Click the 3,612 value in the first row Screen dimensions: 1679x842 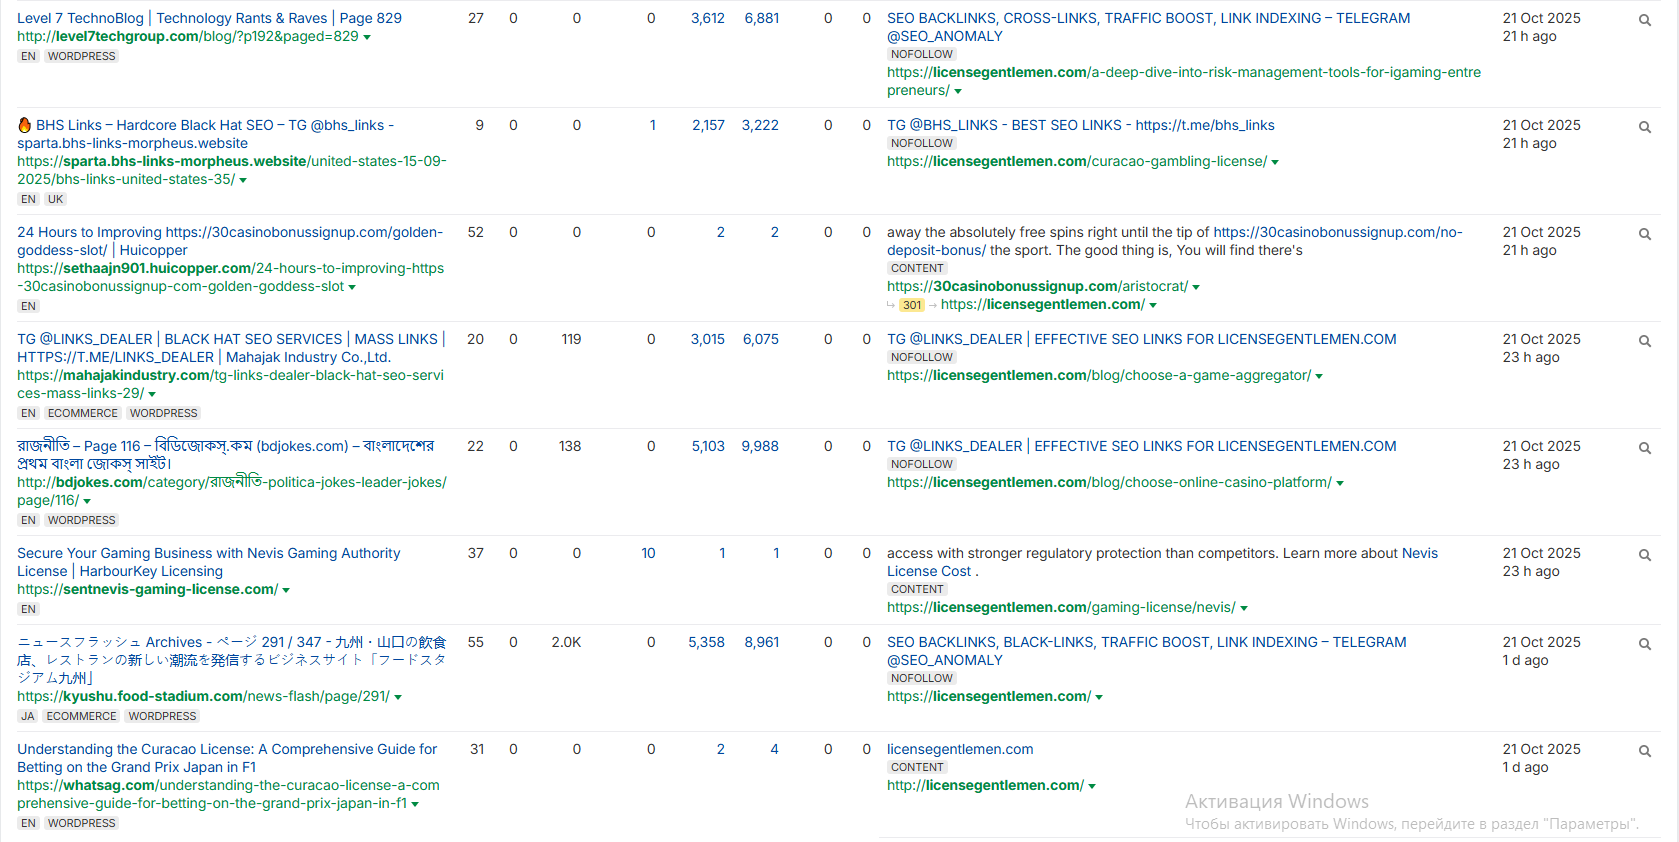click(707, 18)
